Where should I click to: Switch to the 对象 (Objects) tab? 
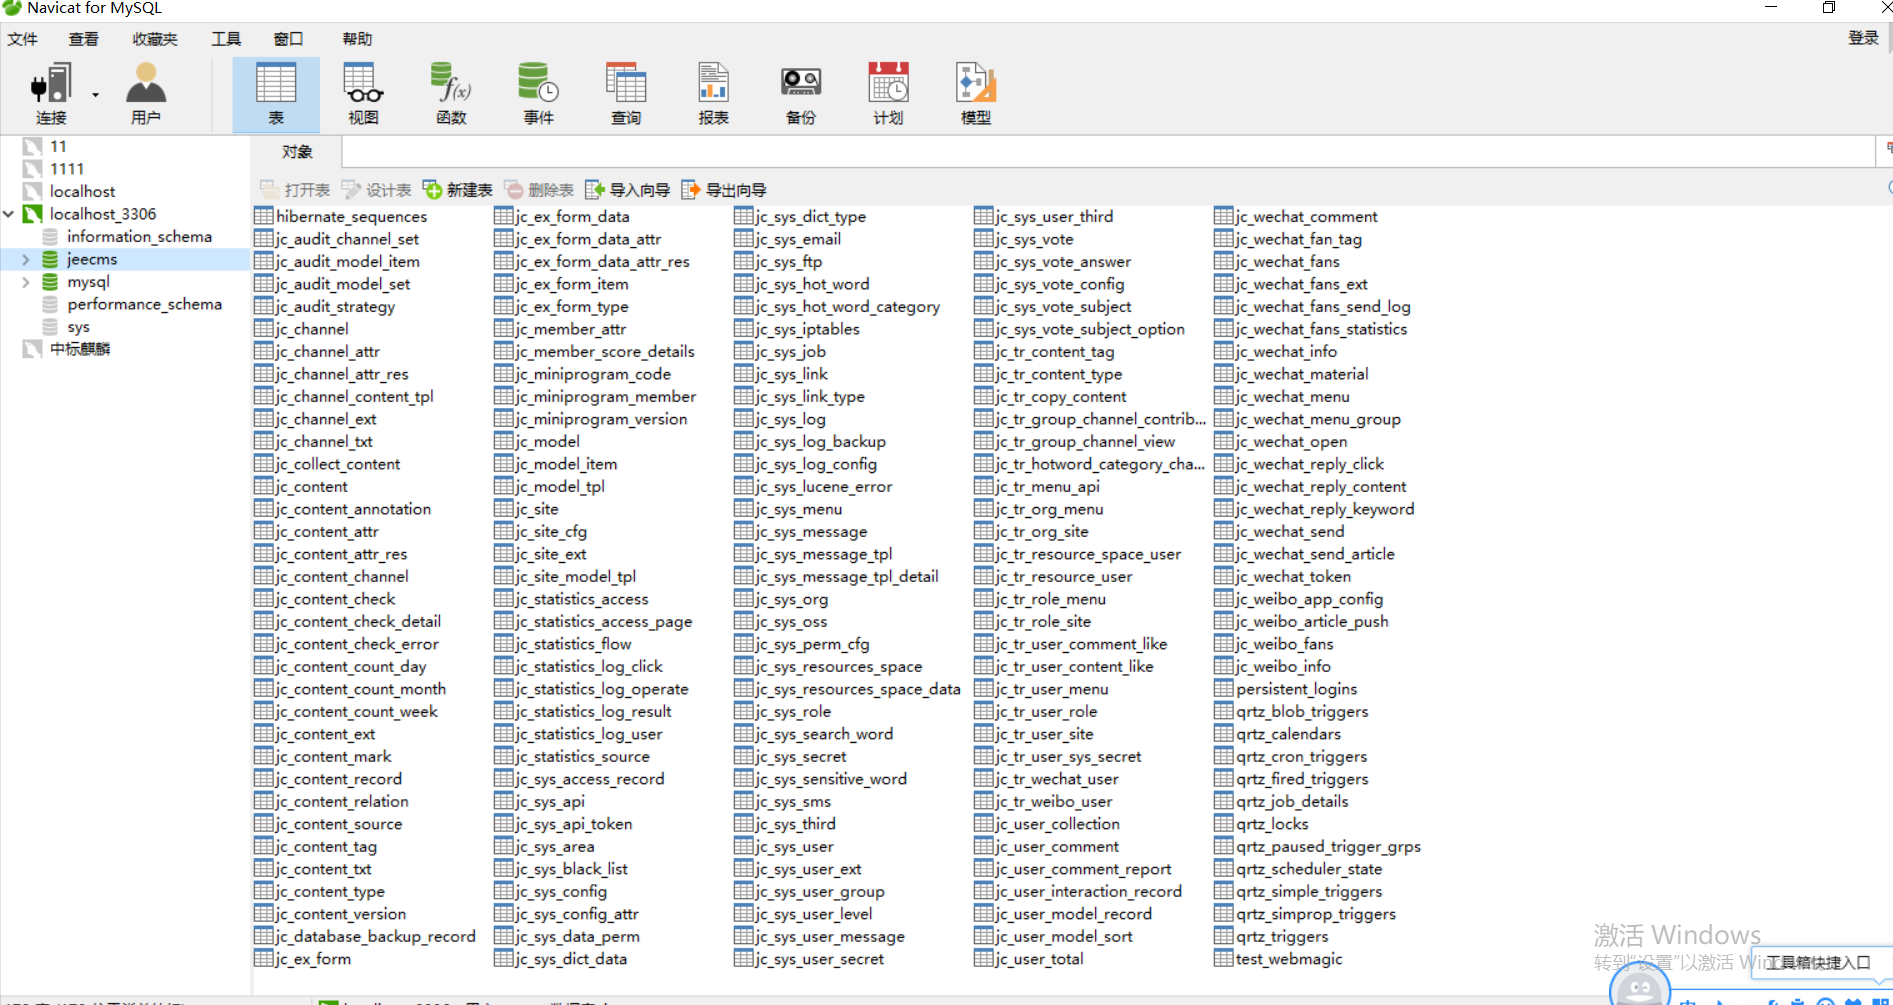click(297, 152)
